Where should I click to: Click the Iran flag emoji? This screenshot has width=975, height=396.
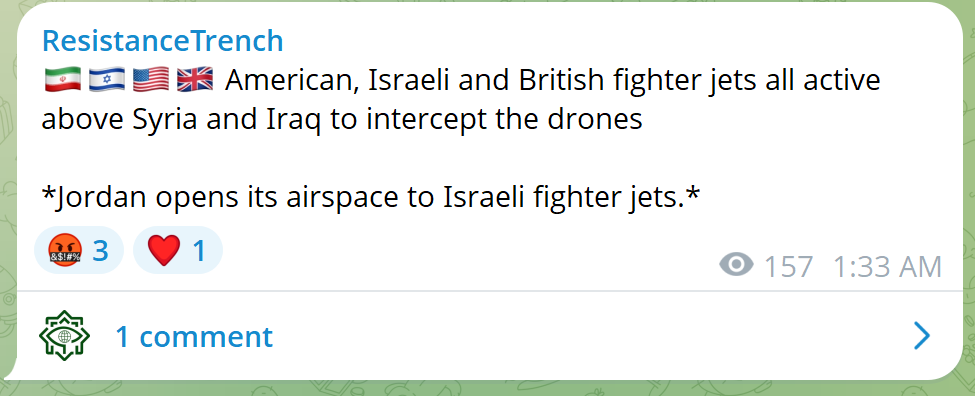[63, 81]
